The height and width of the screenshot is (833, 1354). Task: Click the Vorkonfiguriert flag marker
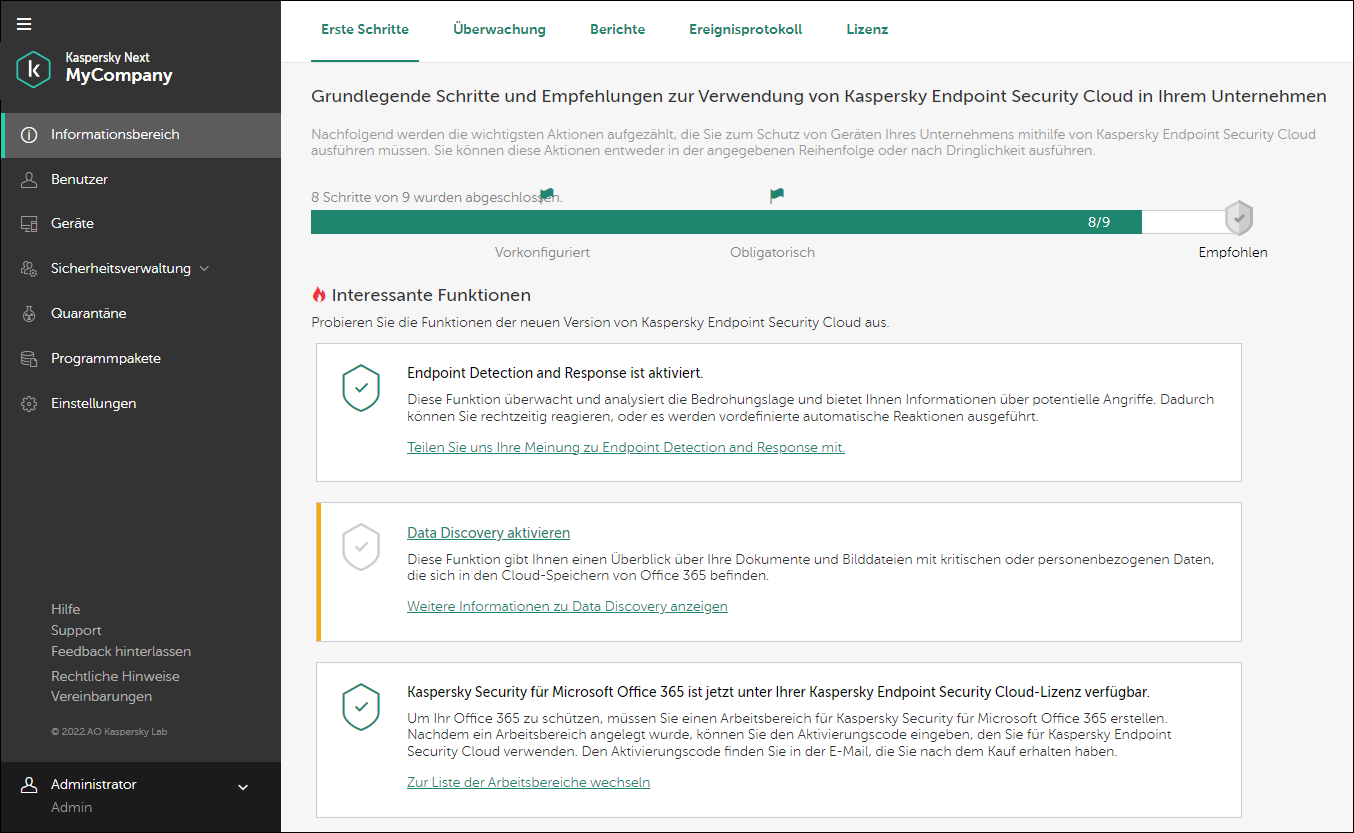tap(546, 194)
